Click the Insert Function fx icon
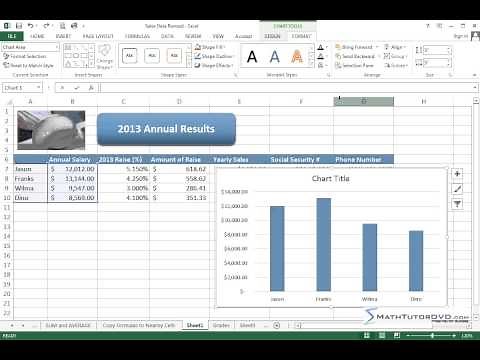 (91, 88)
